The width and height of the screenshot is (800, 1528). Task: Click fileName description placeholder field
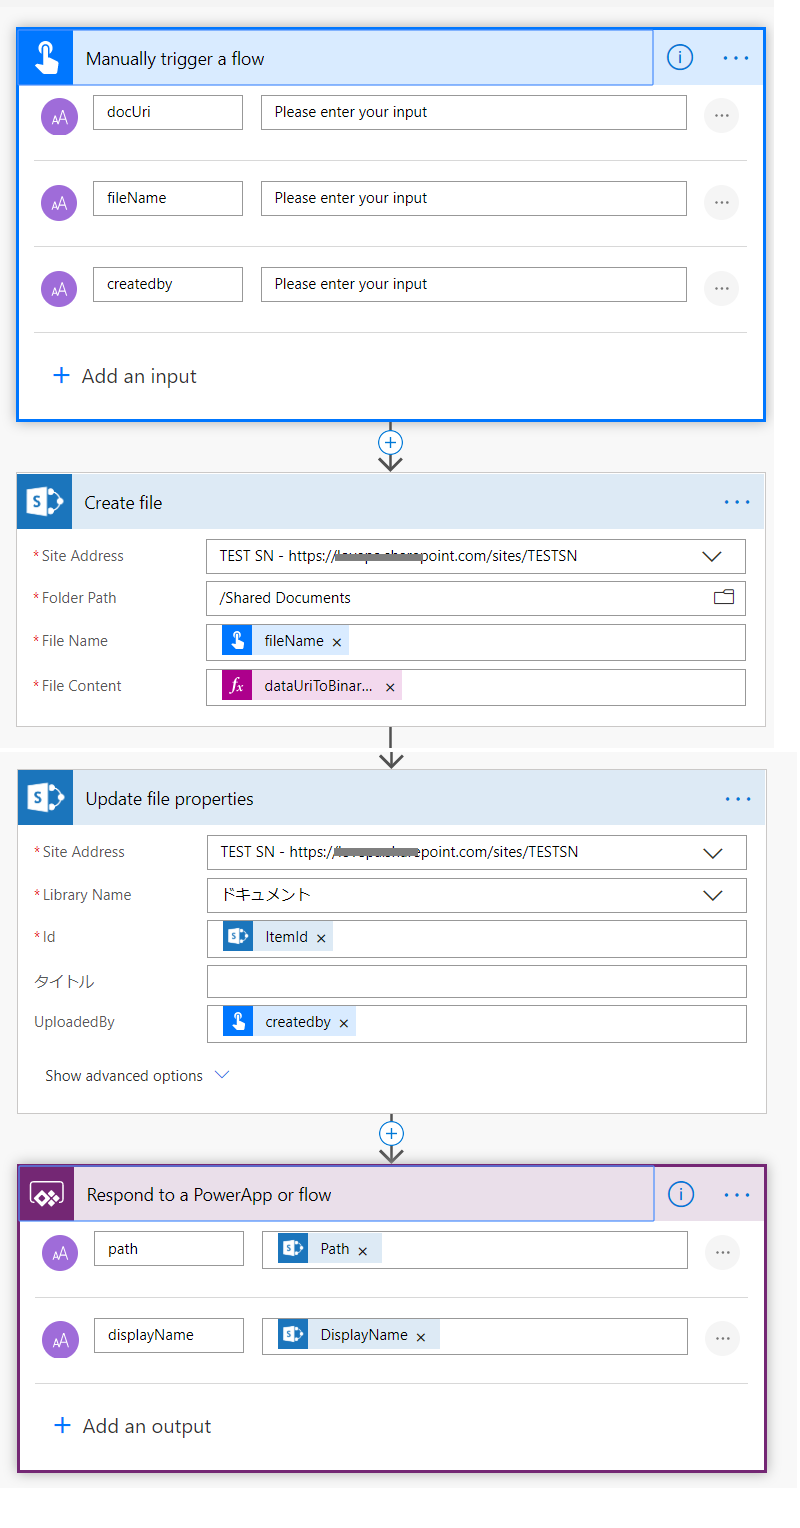(x=474, y=198)
